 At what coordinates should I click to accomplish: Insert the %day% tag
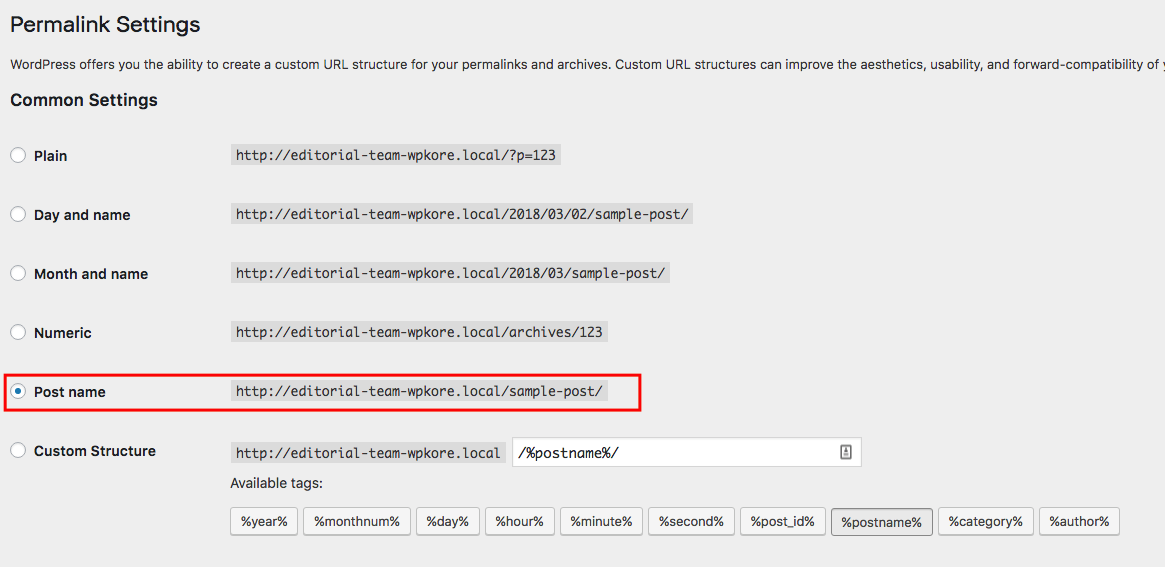pyautogui.click(x=447, y=522)
